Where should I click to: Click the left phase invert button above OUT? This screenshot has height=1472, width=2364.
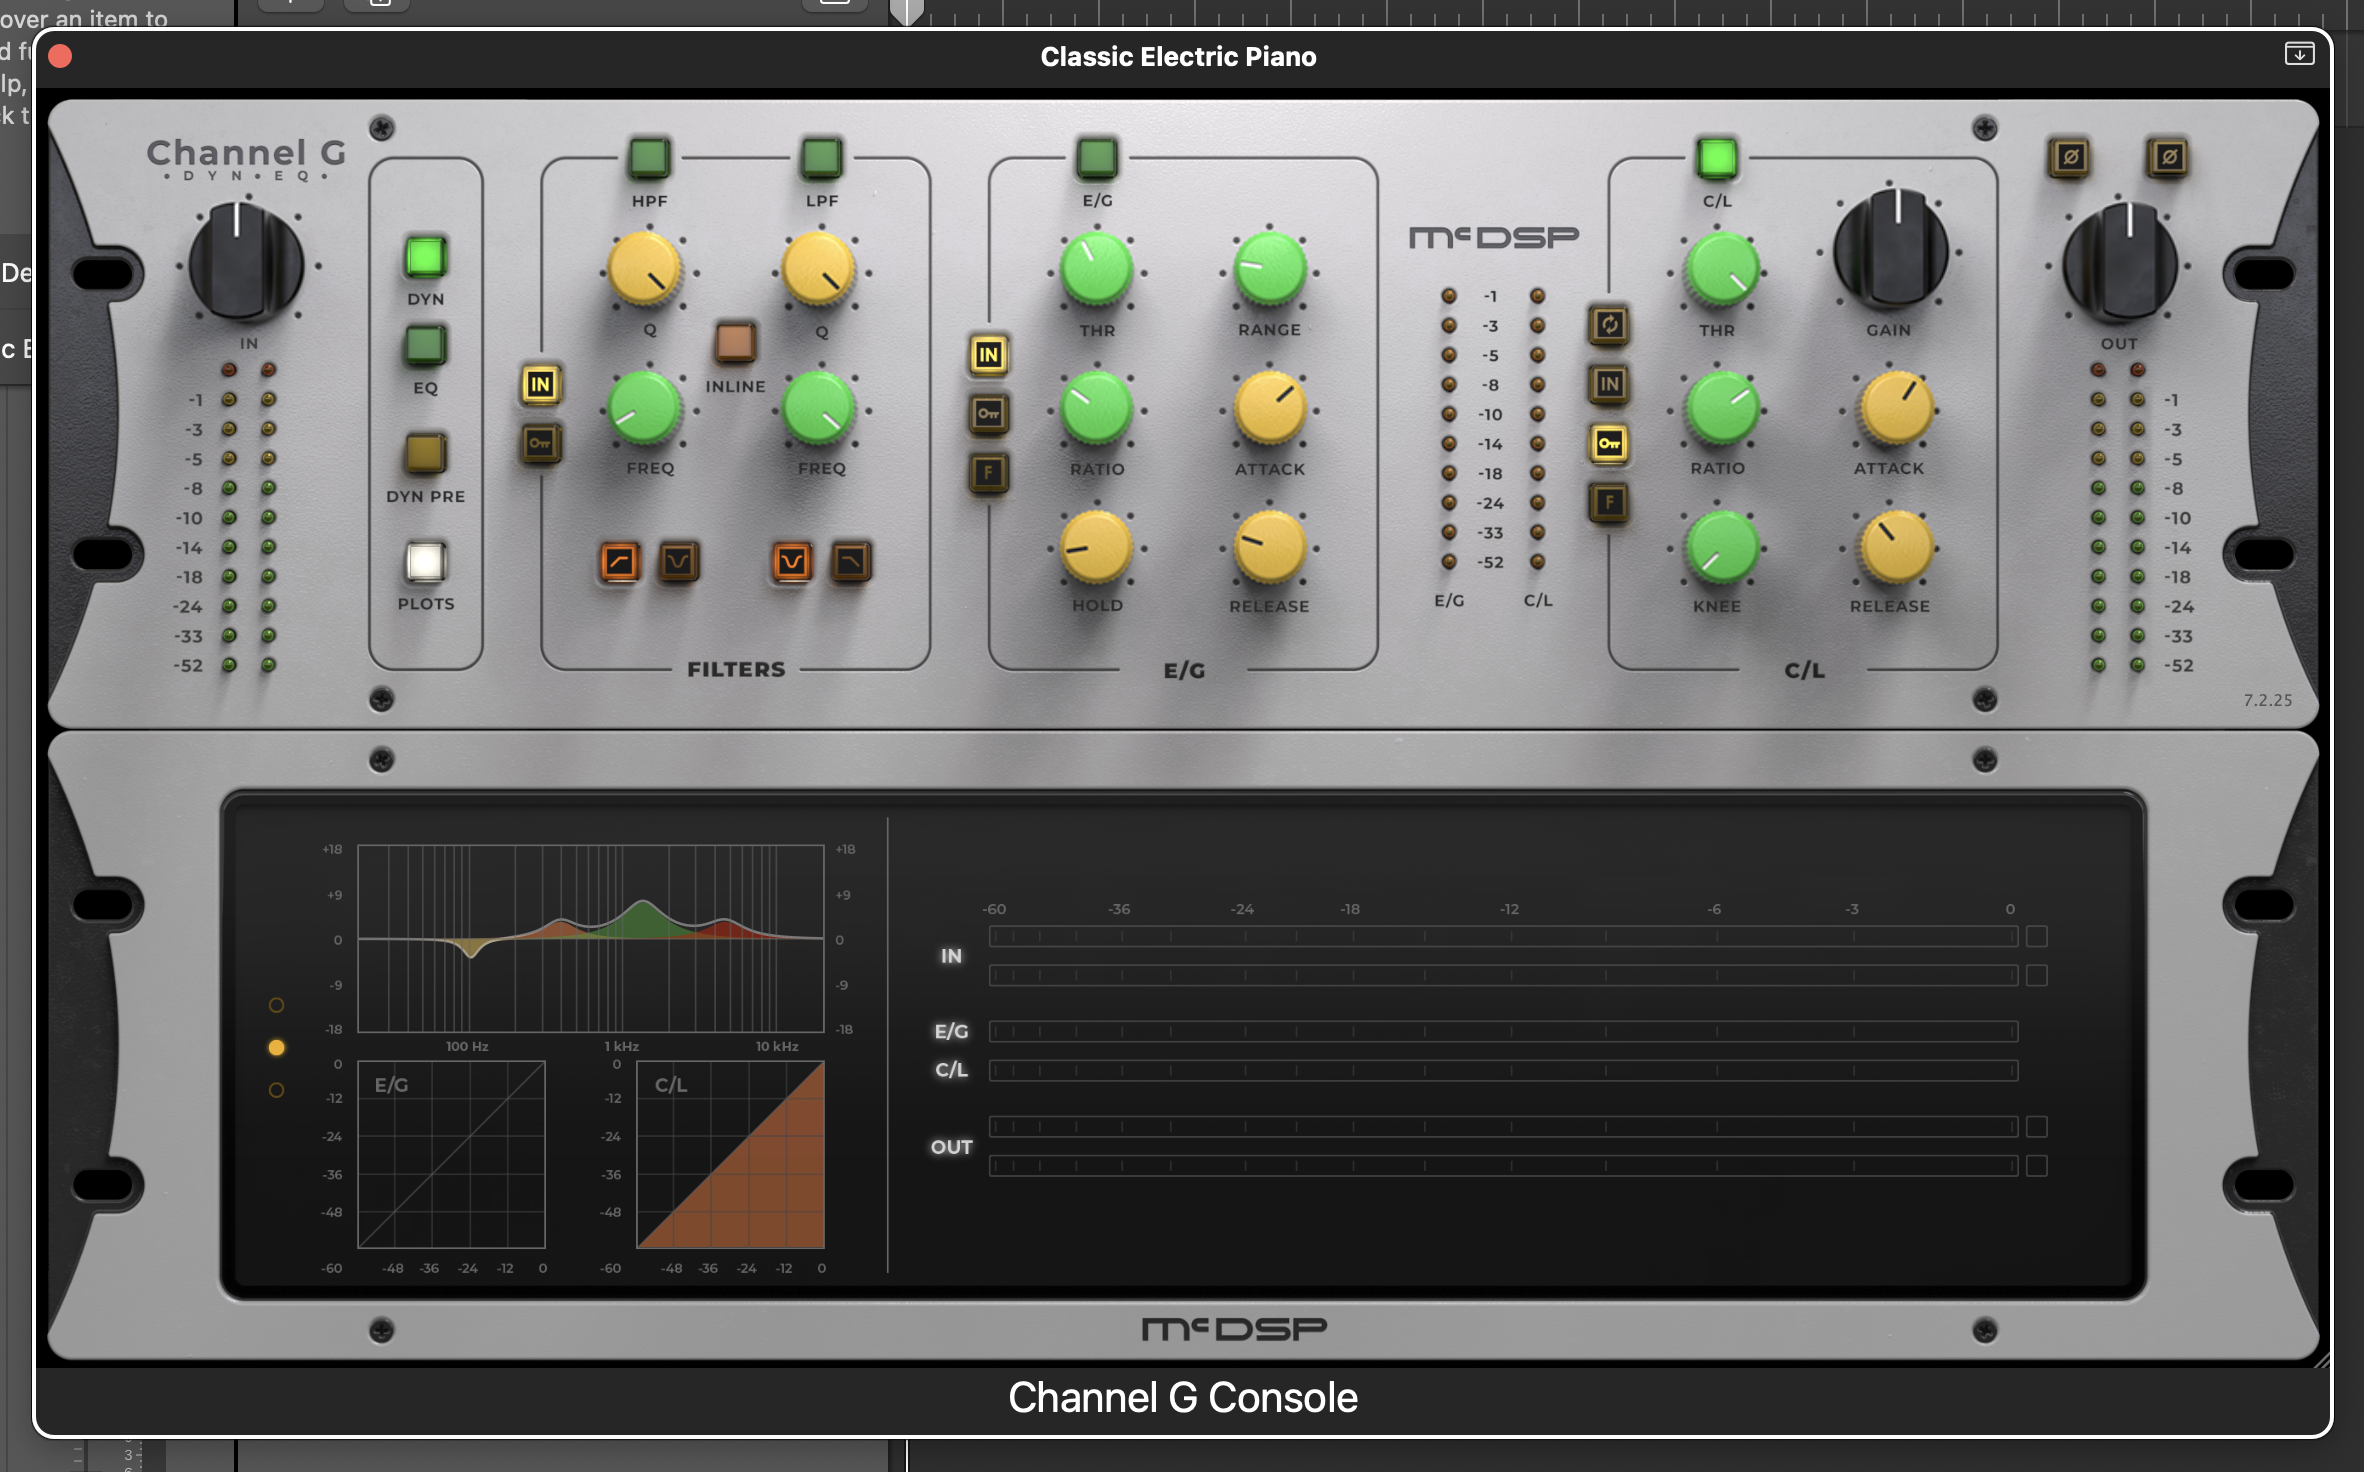tap(2070, 157)
